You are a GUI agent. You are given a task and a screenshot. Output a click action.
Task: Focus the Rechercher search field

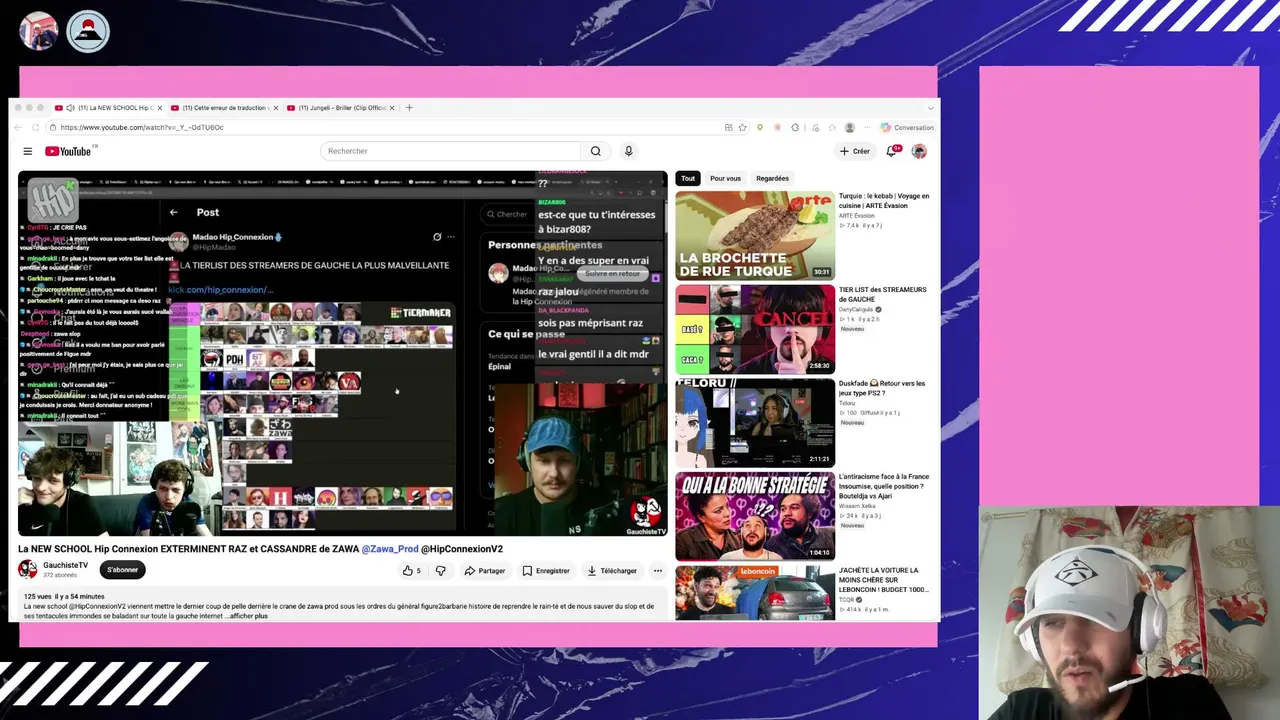[x=450, y=151]
